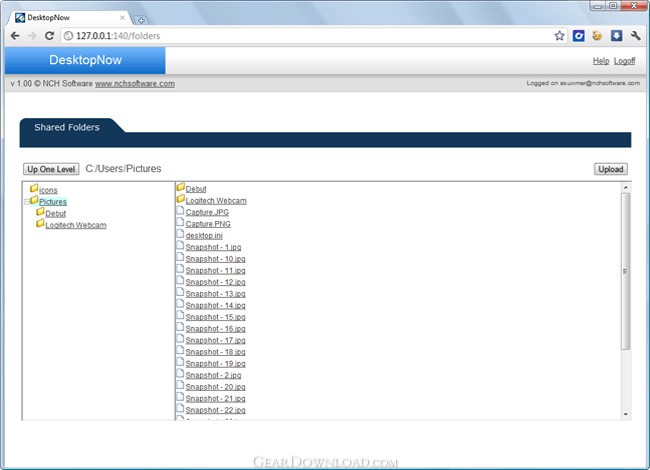This screenshot has width=650, height=470.
Task: Open Snapshot - 20.jpg
Action: pyautogui.click(x=215, y=386)
